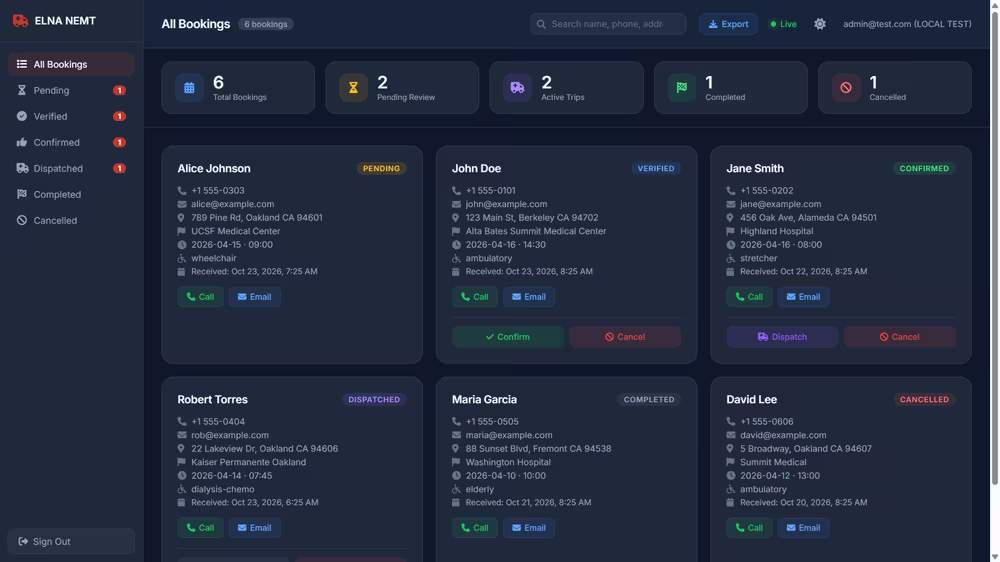Click the 6 bookings count pill

(266, 24)
